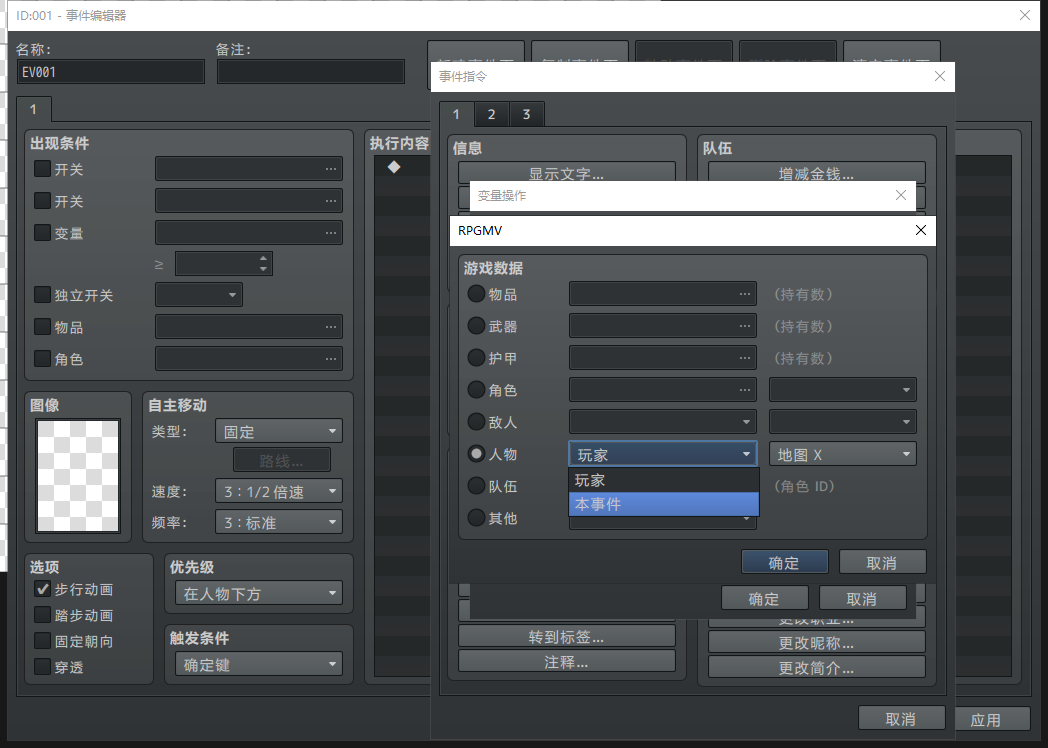This screenshot has width=1048, height=748.
Task: Select the 敌人 radio button
Action: (476, 422)
